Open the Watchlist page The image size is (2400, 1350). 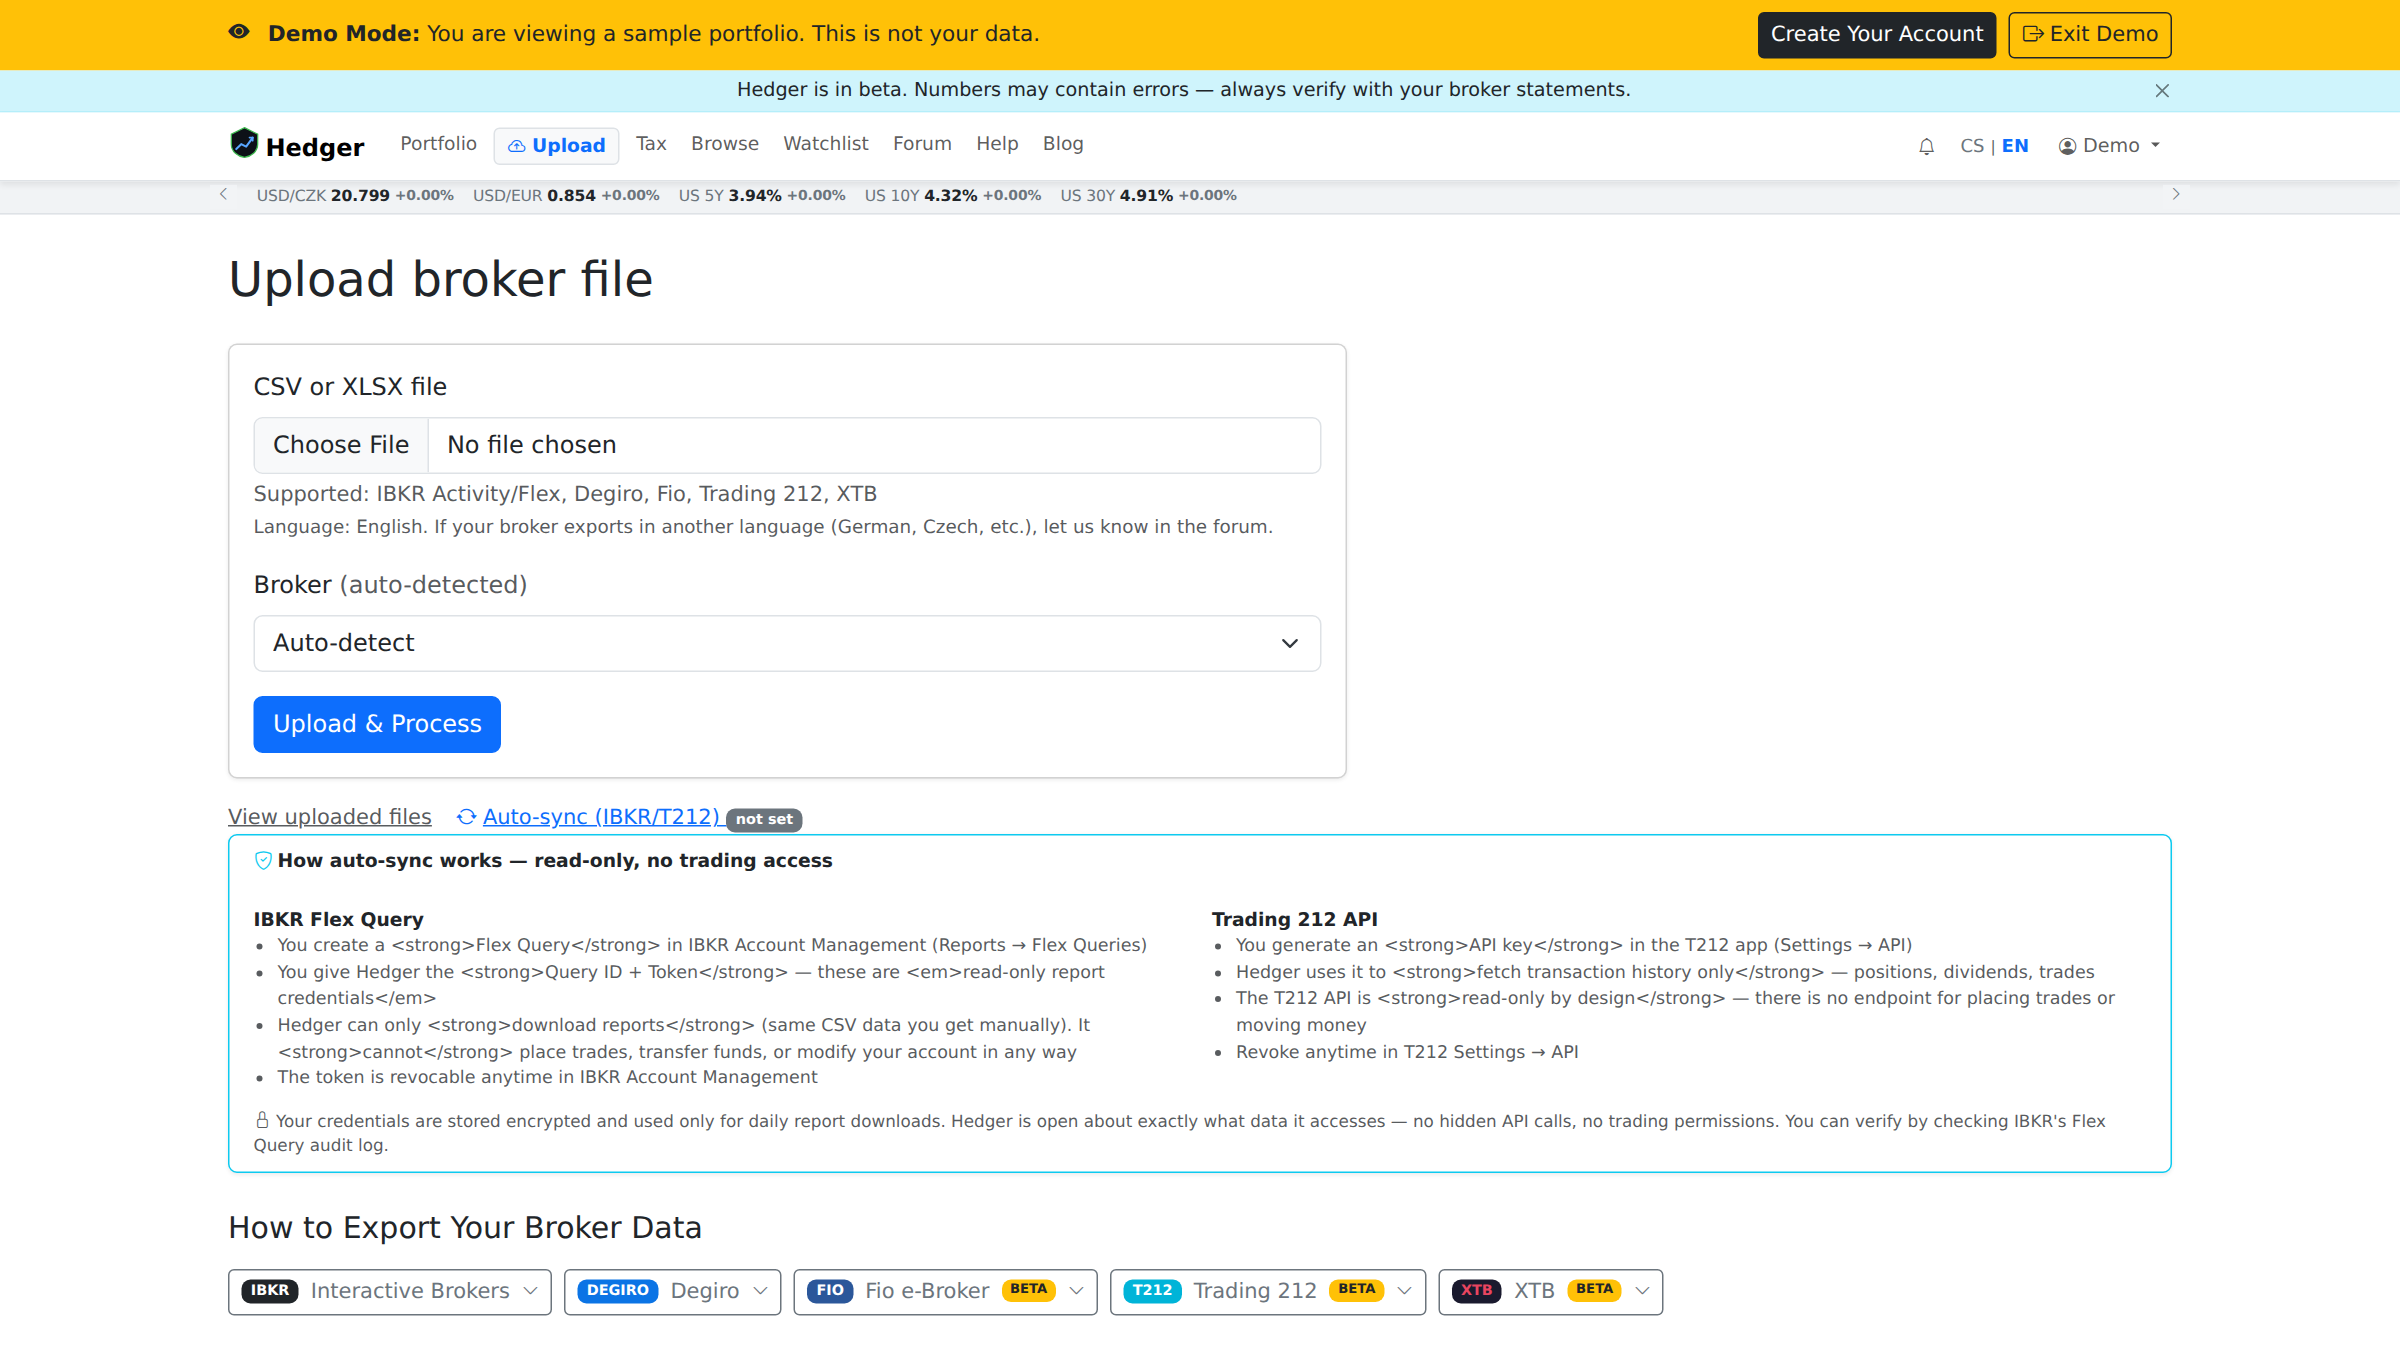tap(826, 144)
